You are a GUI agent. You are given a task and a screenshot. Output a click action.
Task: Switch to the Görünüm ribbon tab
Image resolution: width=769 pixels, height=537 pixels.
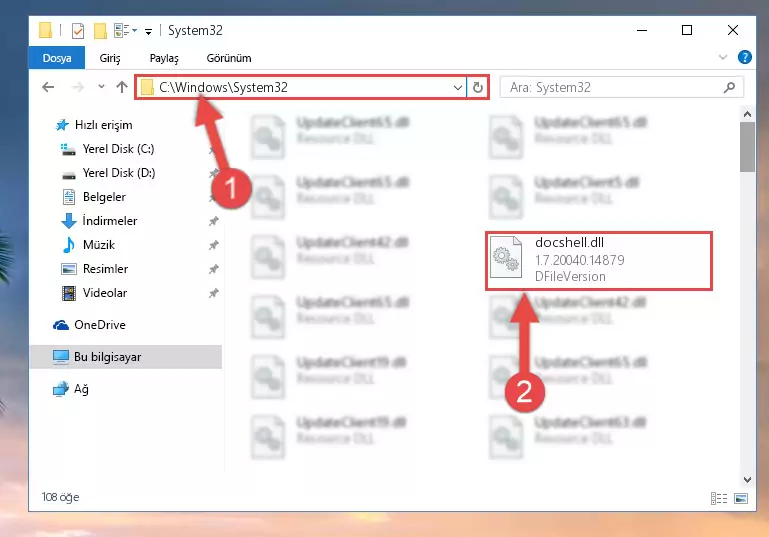coord(229,58)
